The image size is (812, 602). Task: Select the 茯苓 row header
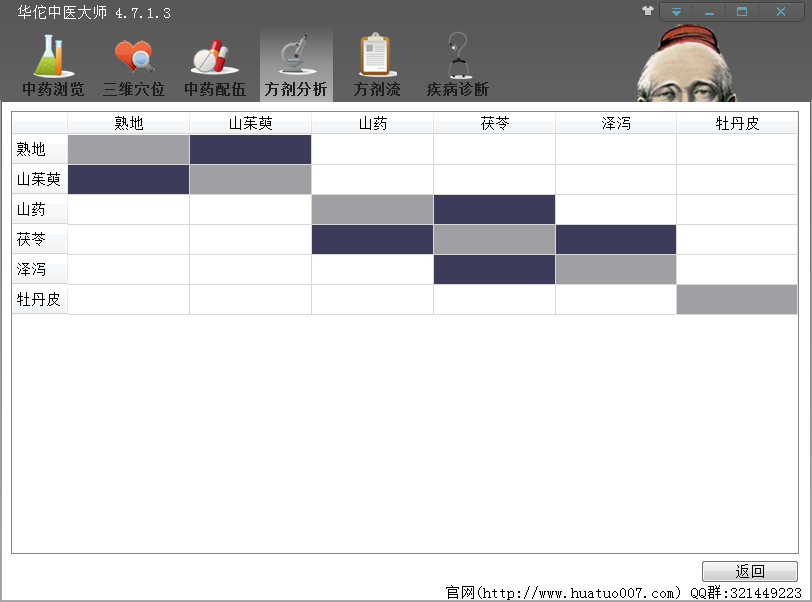point(40,239)
